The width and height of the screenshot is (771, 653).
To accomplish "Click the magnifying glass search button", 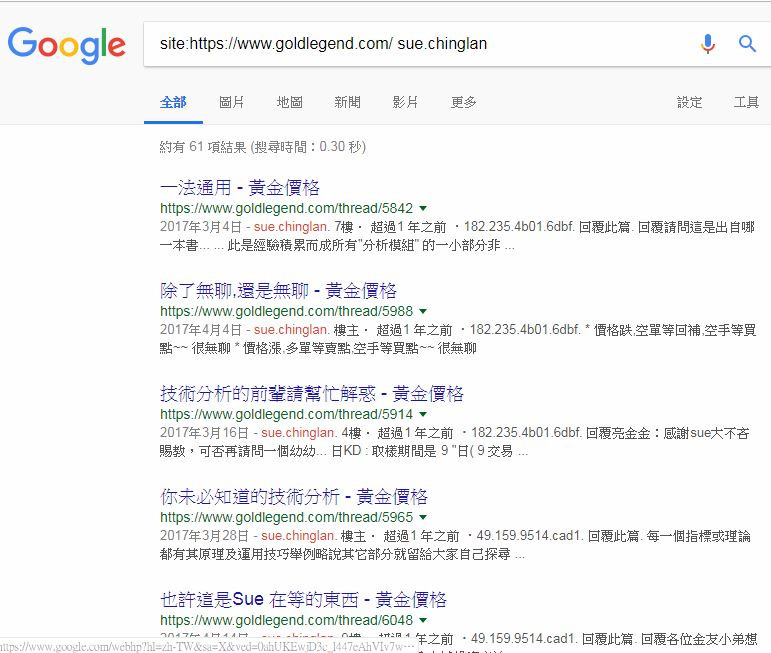I will (x=747, y=44).
